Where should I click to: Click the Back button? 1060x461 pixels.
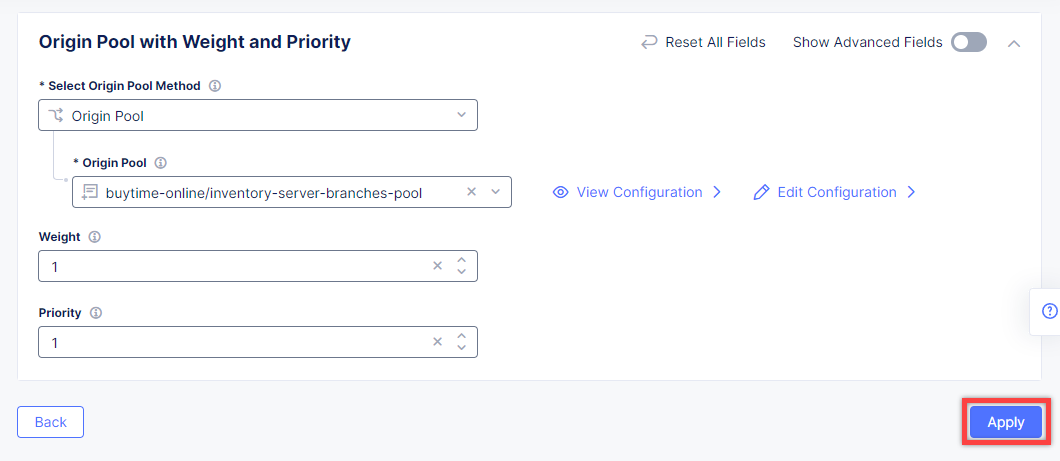click(51, 422)
